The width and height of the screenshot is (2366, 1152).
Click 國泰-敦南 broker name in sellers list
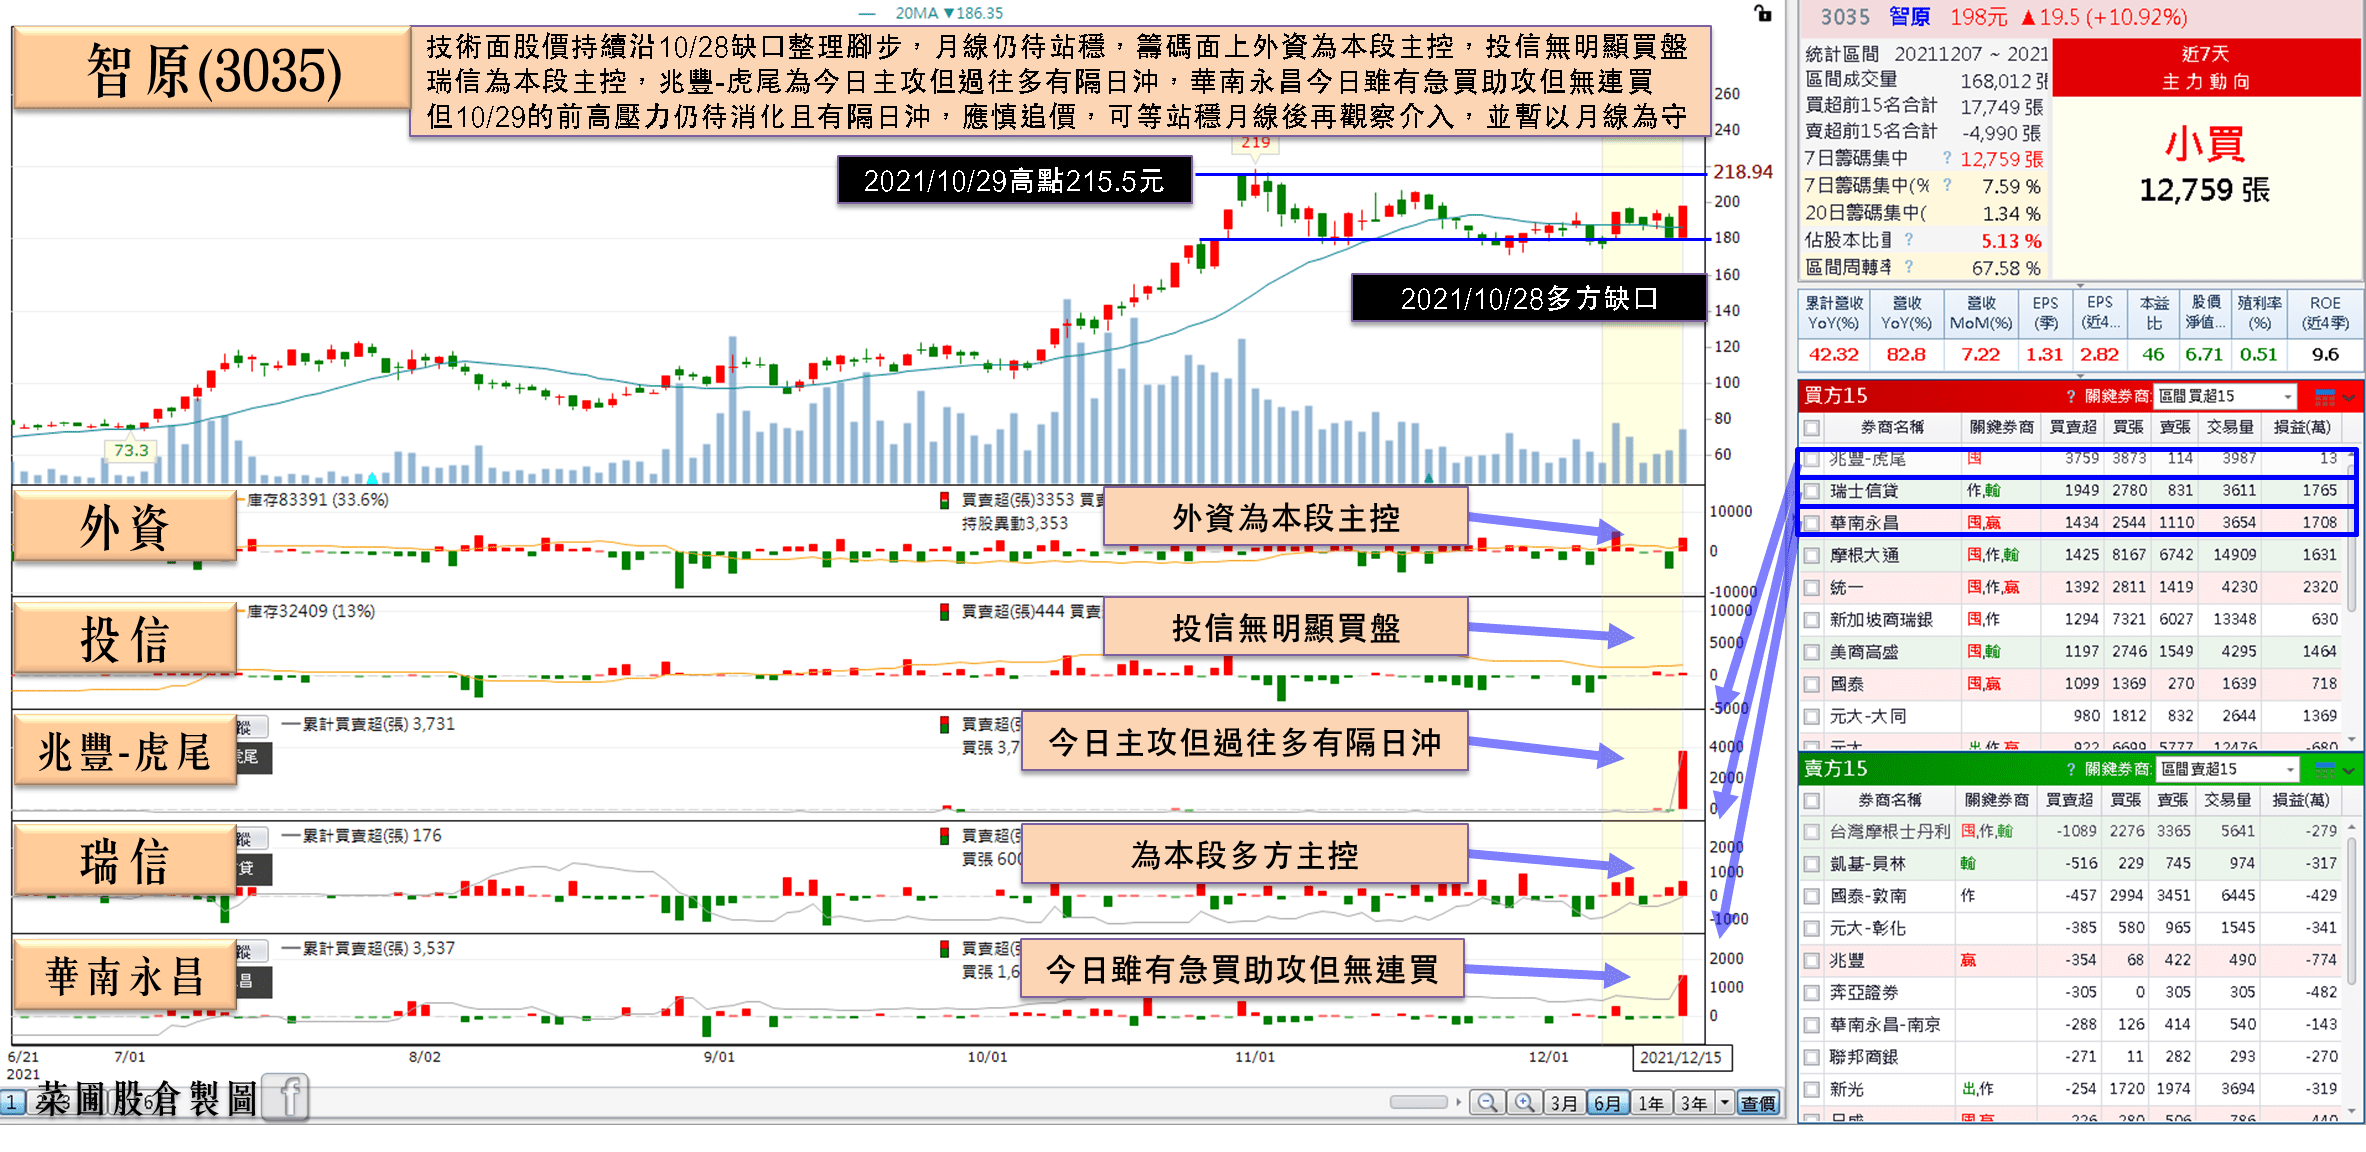pyautogui.click(x=1868, y=896)
